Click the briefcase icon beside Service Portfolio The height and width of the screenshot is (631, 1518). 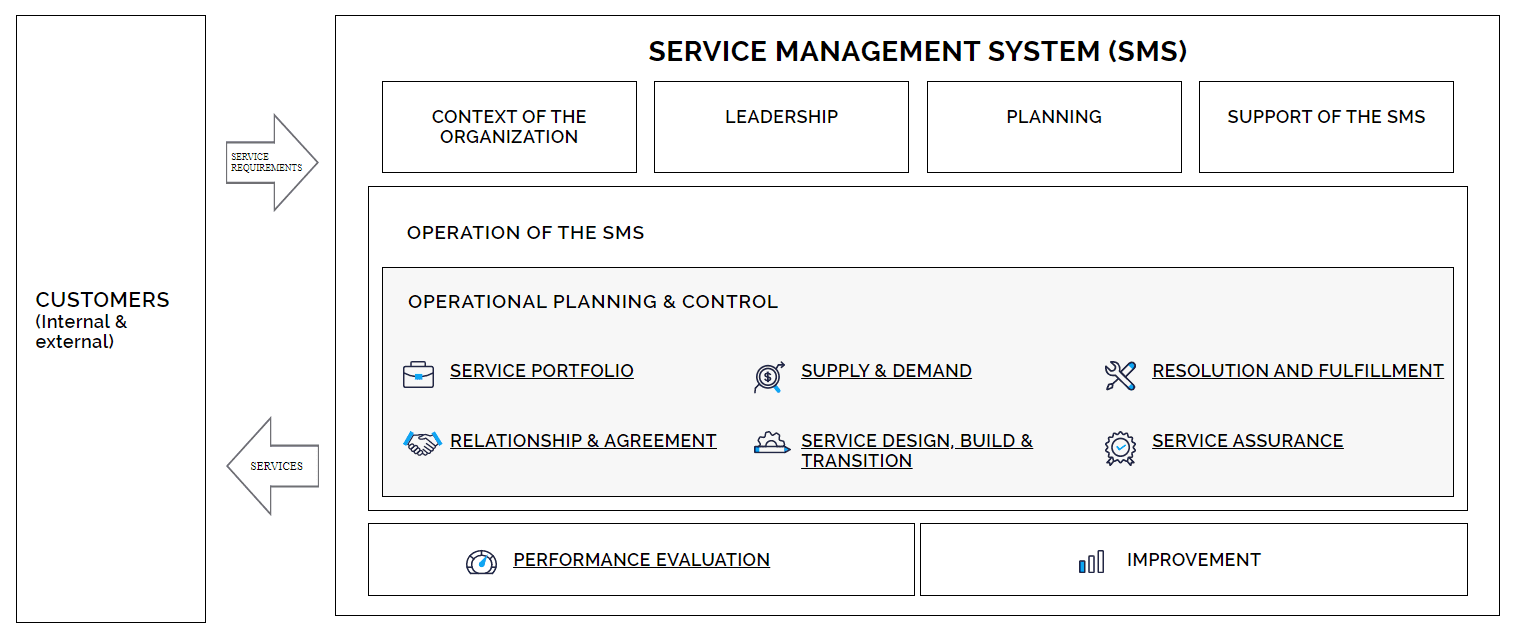[x=418, y=375]
